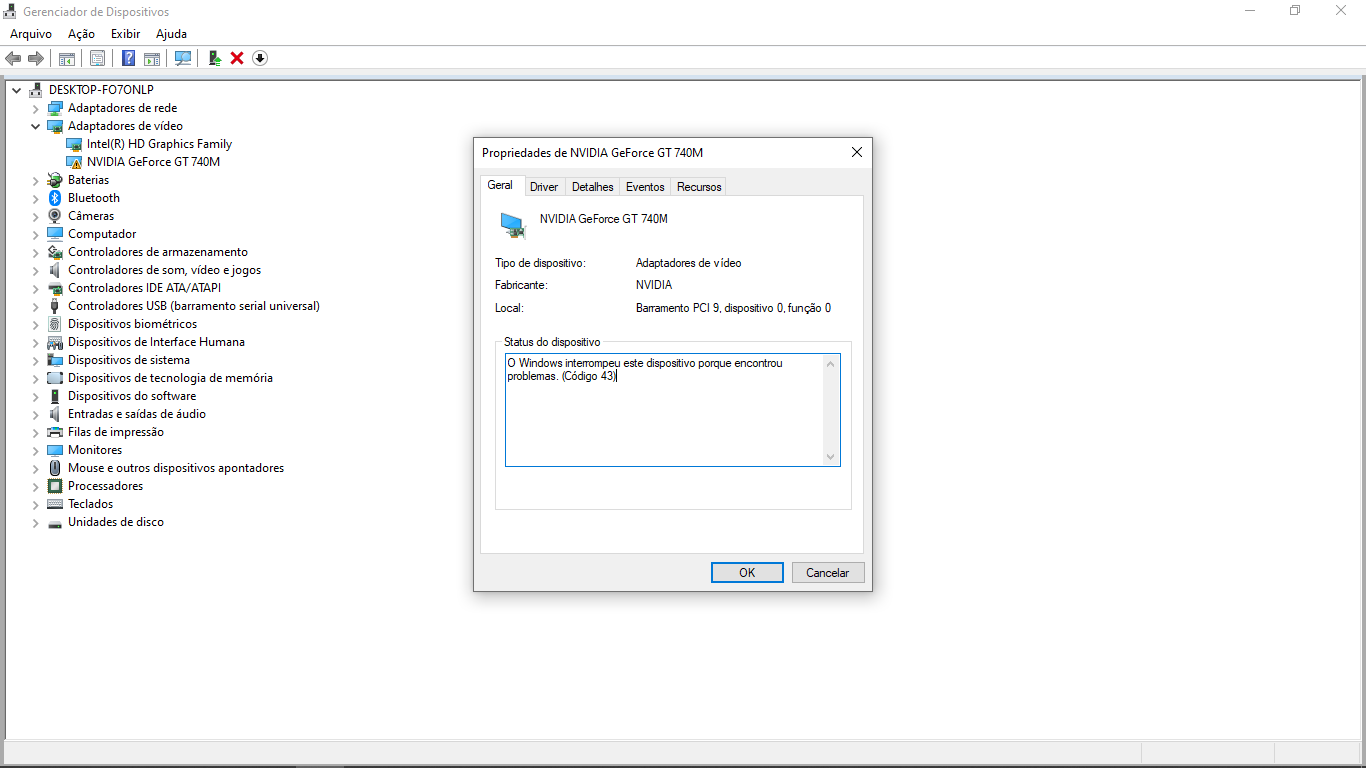This screenshot has width=1366, height=768.
Task: Click the Cancelar button
Action: point(828,573)
